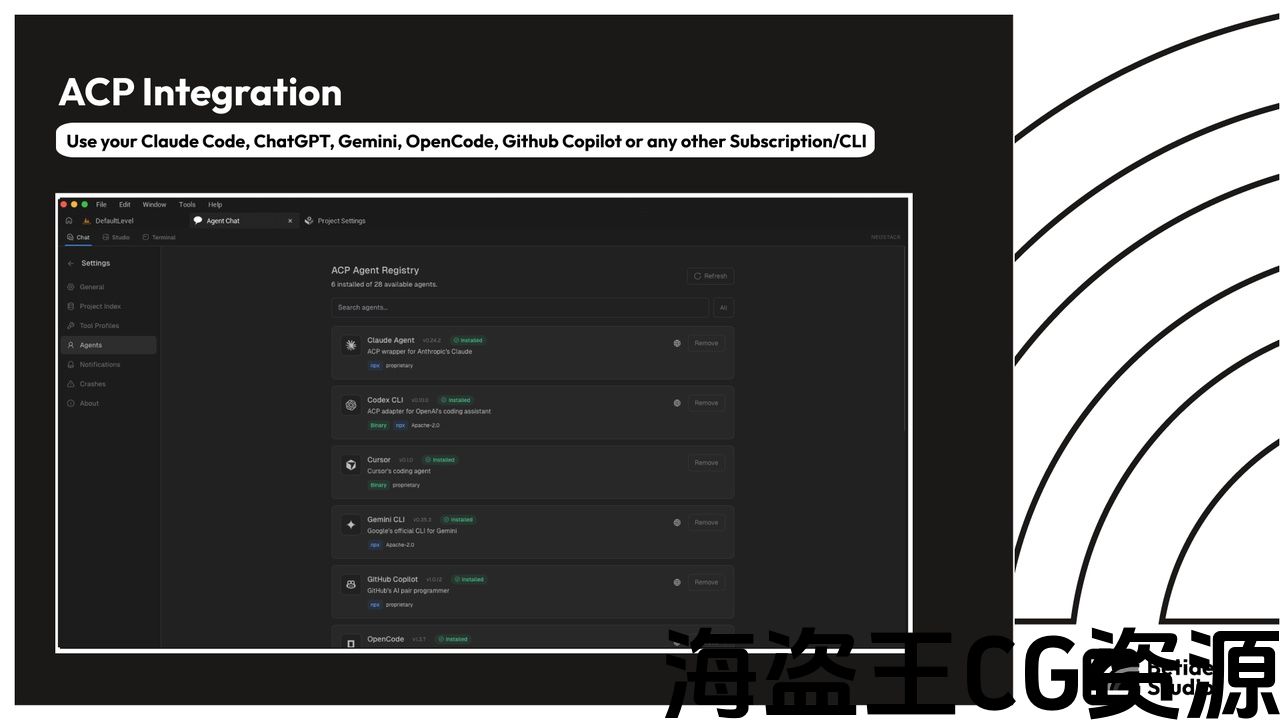Click the GitHub Copilot logo icon
Image resolution: width=1280 pixels, height=720 pixels.
click(351, 584)
